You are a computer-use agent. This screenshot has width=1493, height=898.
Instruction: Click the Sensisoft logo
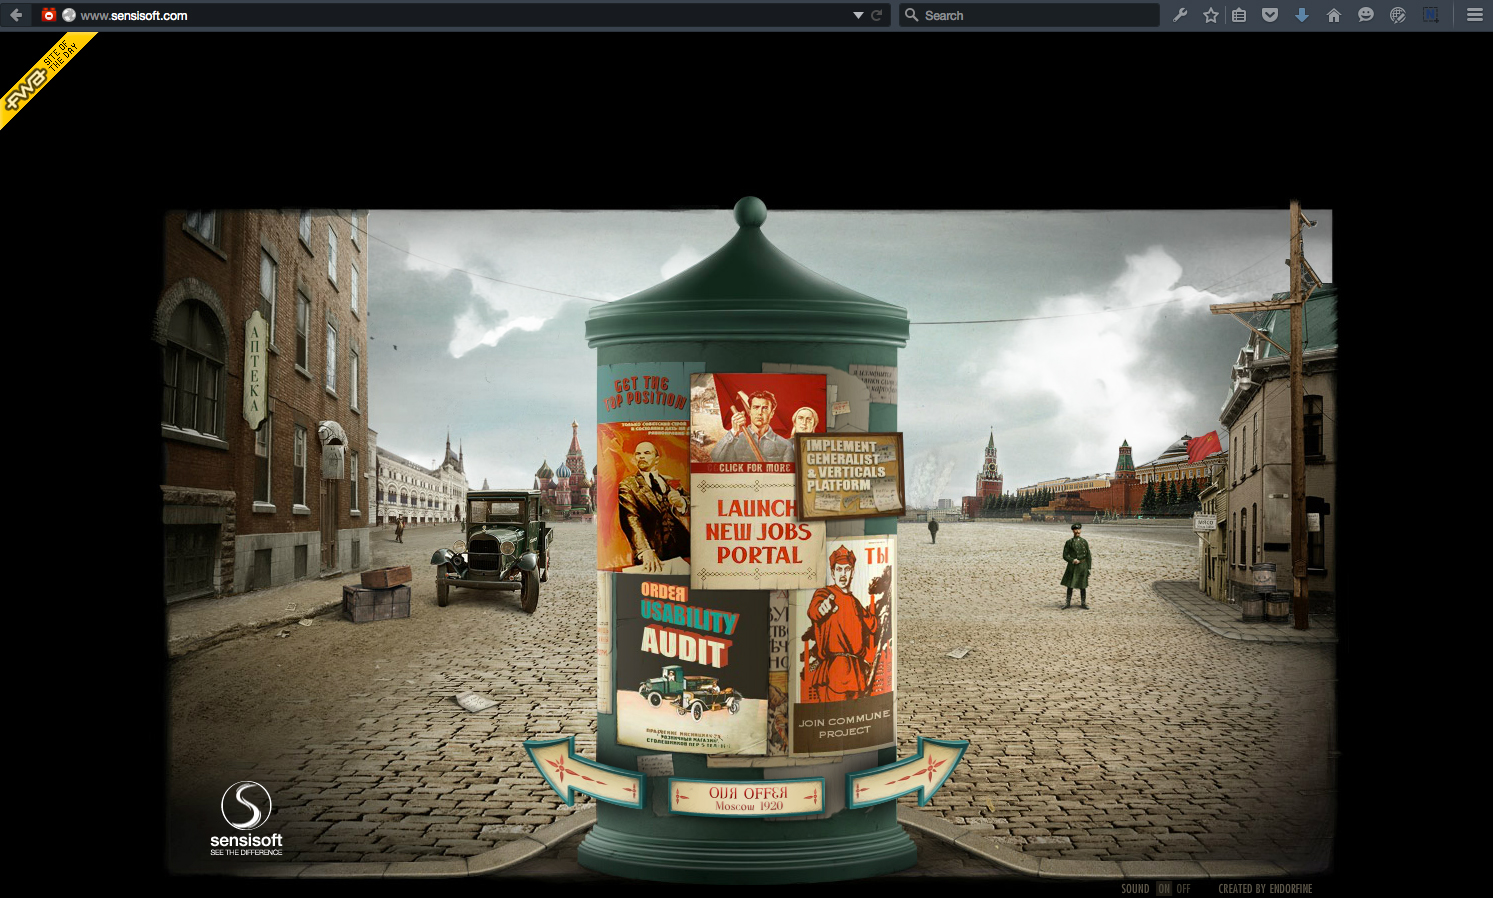tap(246, 818)
